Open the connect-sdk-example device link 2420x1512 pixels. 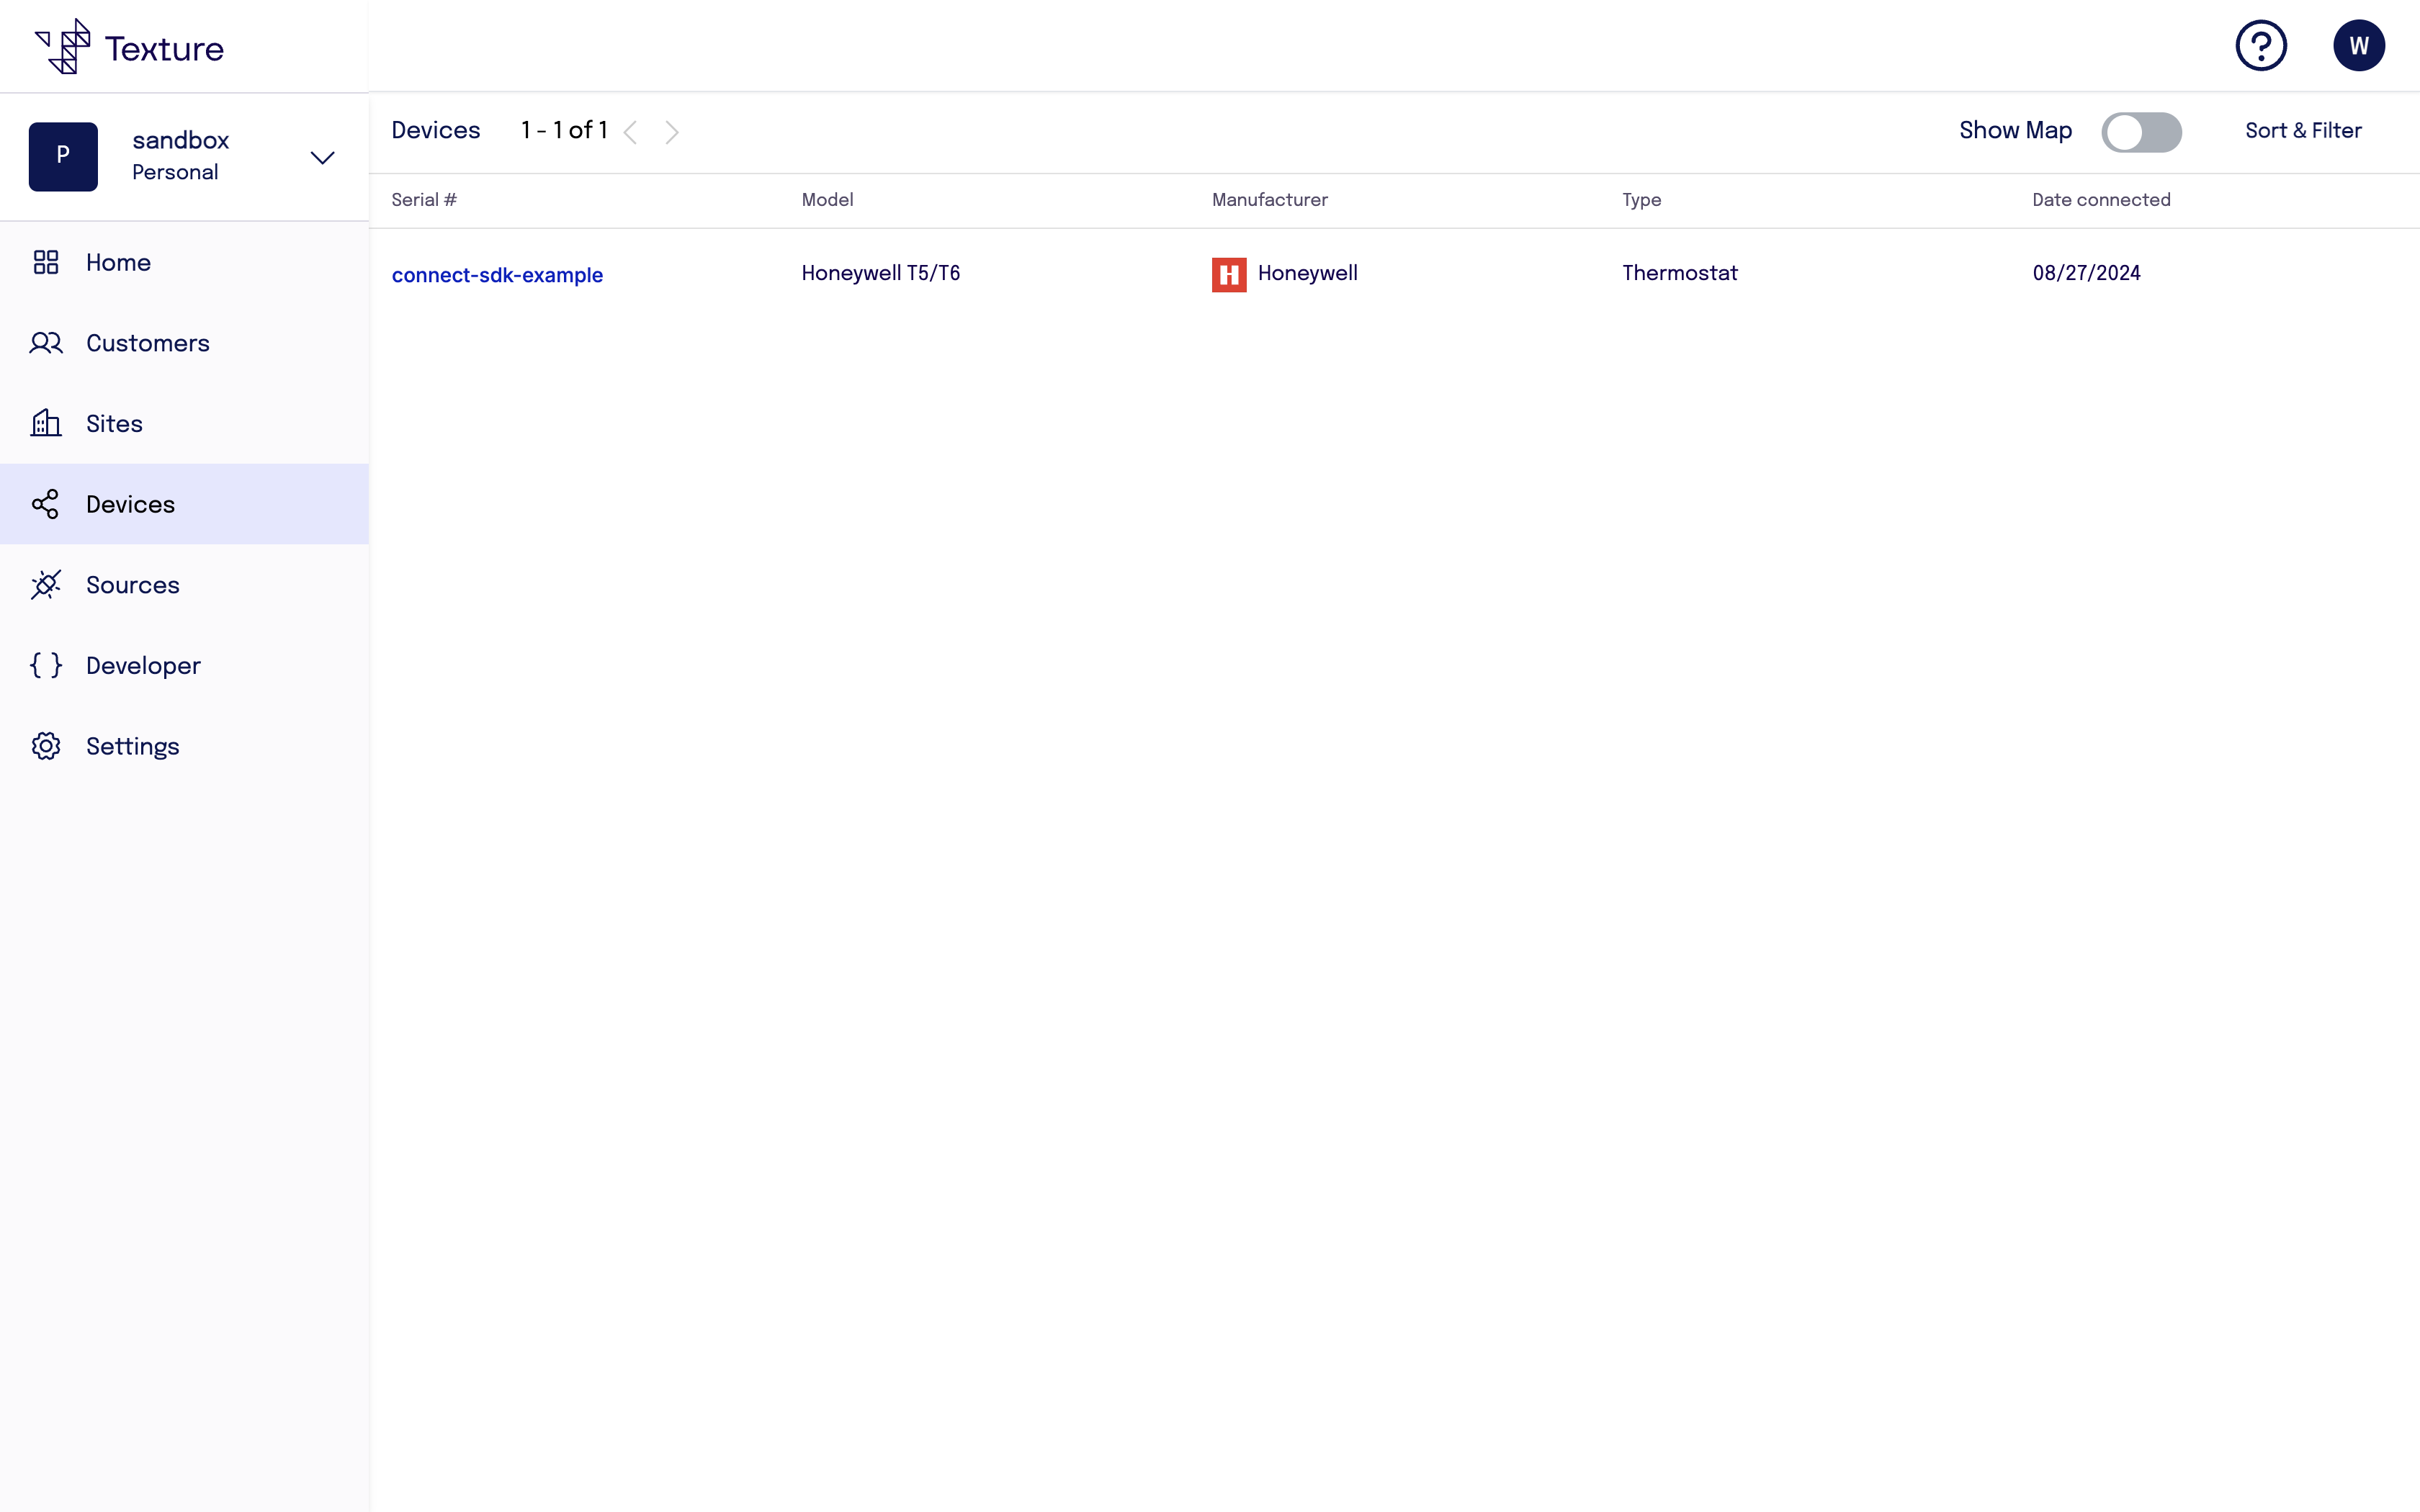click(x=497, y=275)
